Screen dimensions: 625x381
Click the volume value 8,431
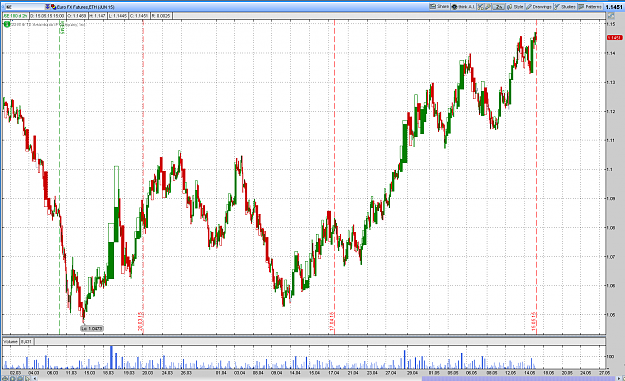pyautogui.click(x=26, y=342)
